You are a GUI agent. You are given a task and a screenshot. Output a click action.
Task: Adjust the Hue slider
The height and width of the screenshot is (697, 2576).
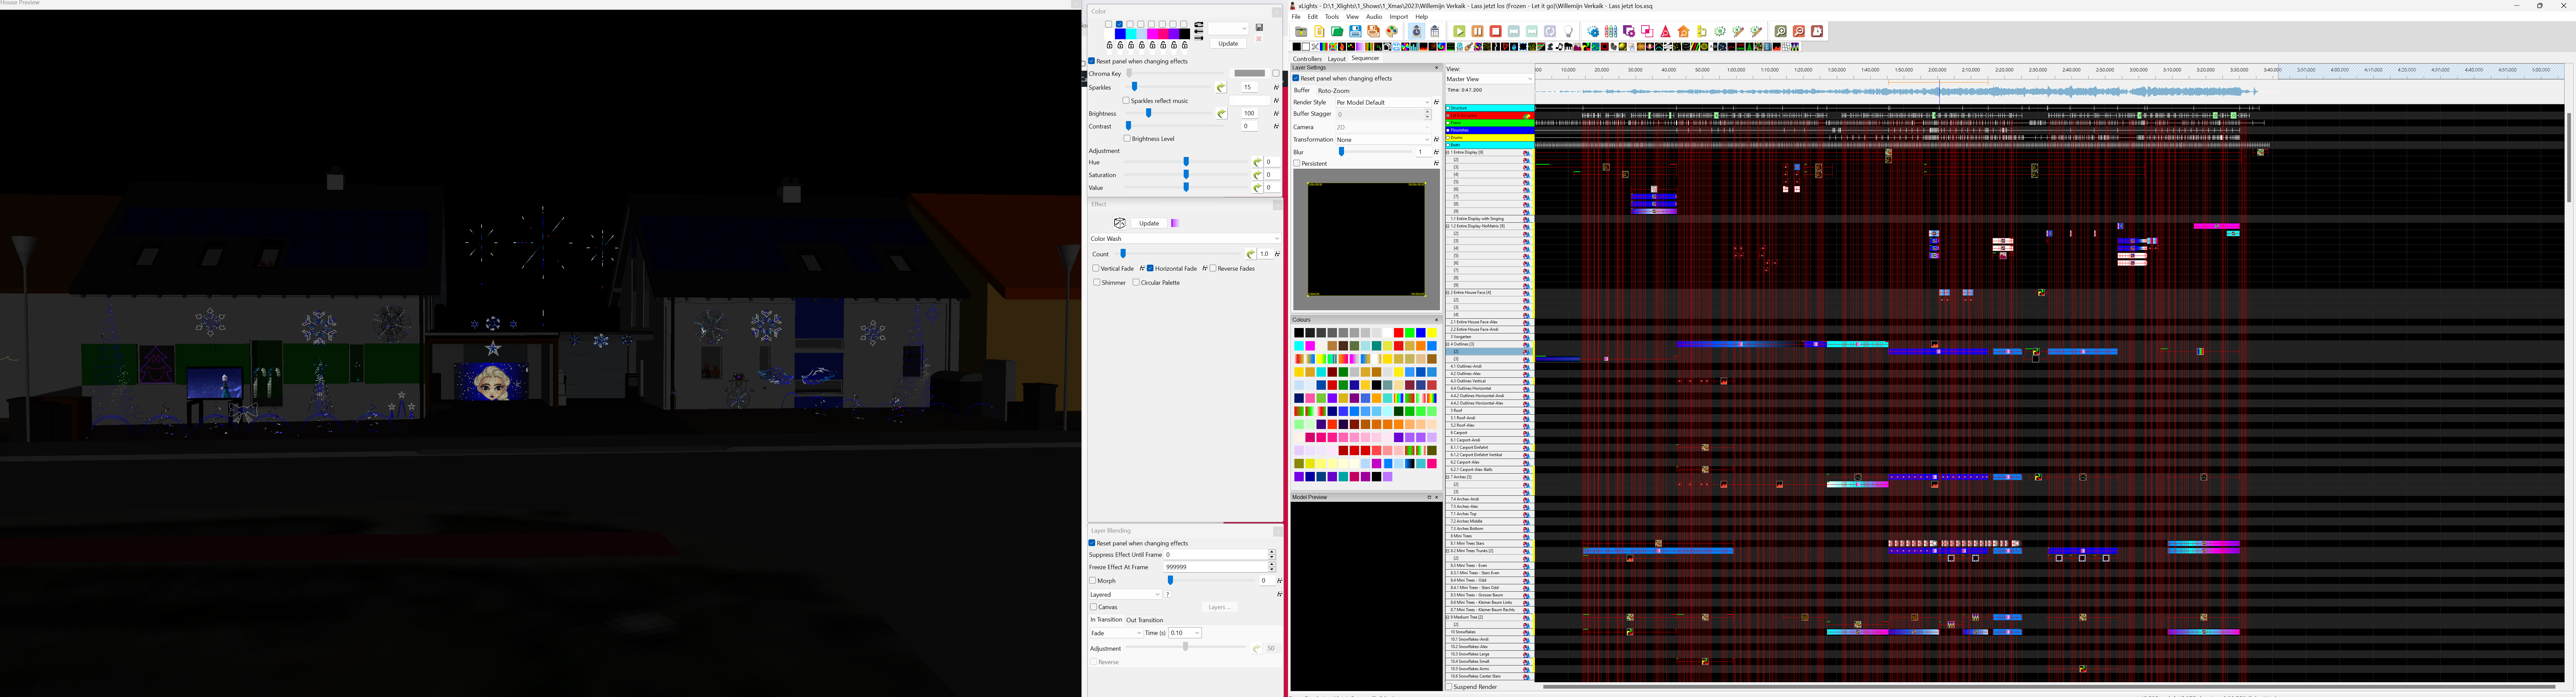[x=1186, y=162]
